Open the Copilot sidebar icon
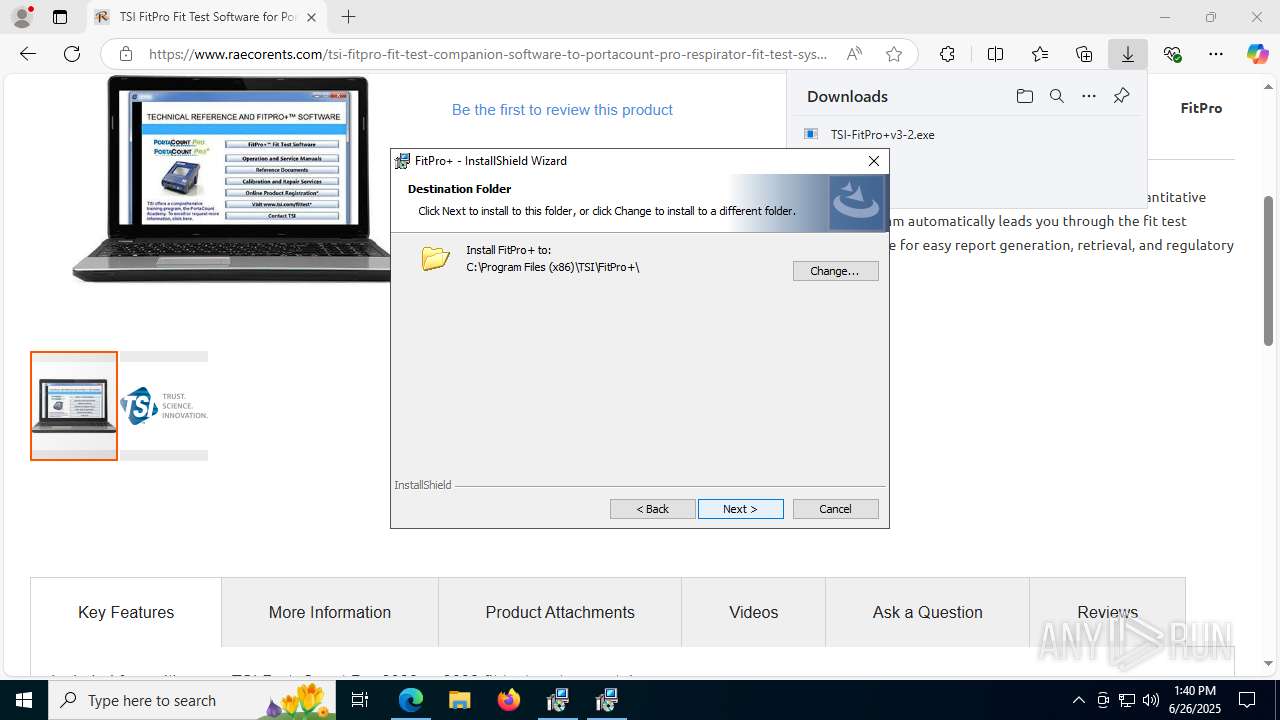The height and width of the screenshot is (720, 1280). point(1258,54)
